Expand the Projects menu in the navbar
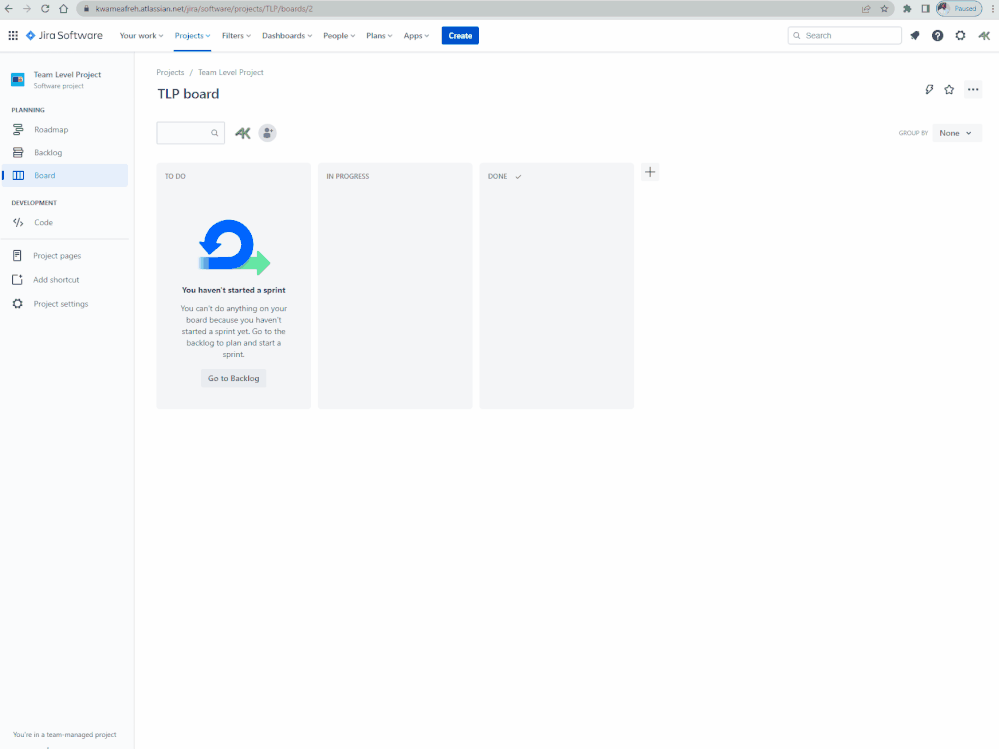999x749 pixels. tap(192, 35)
